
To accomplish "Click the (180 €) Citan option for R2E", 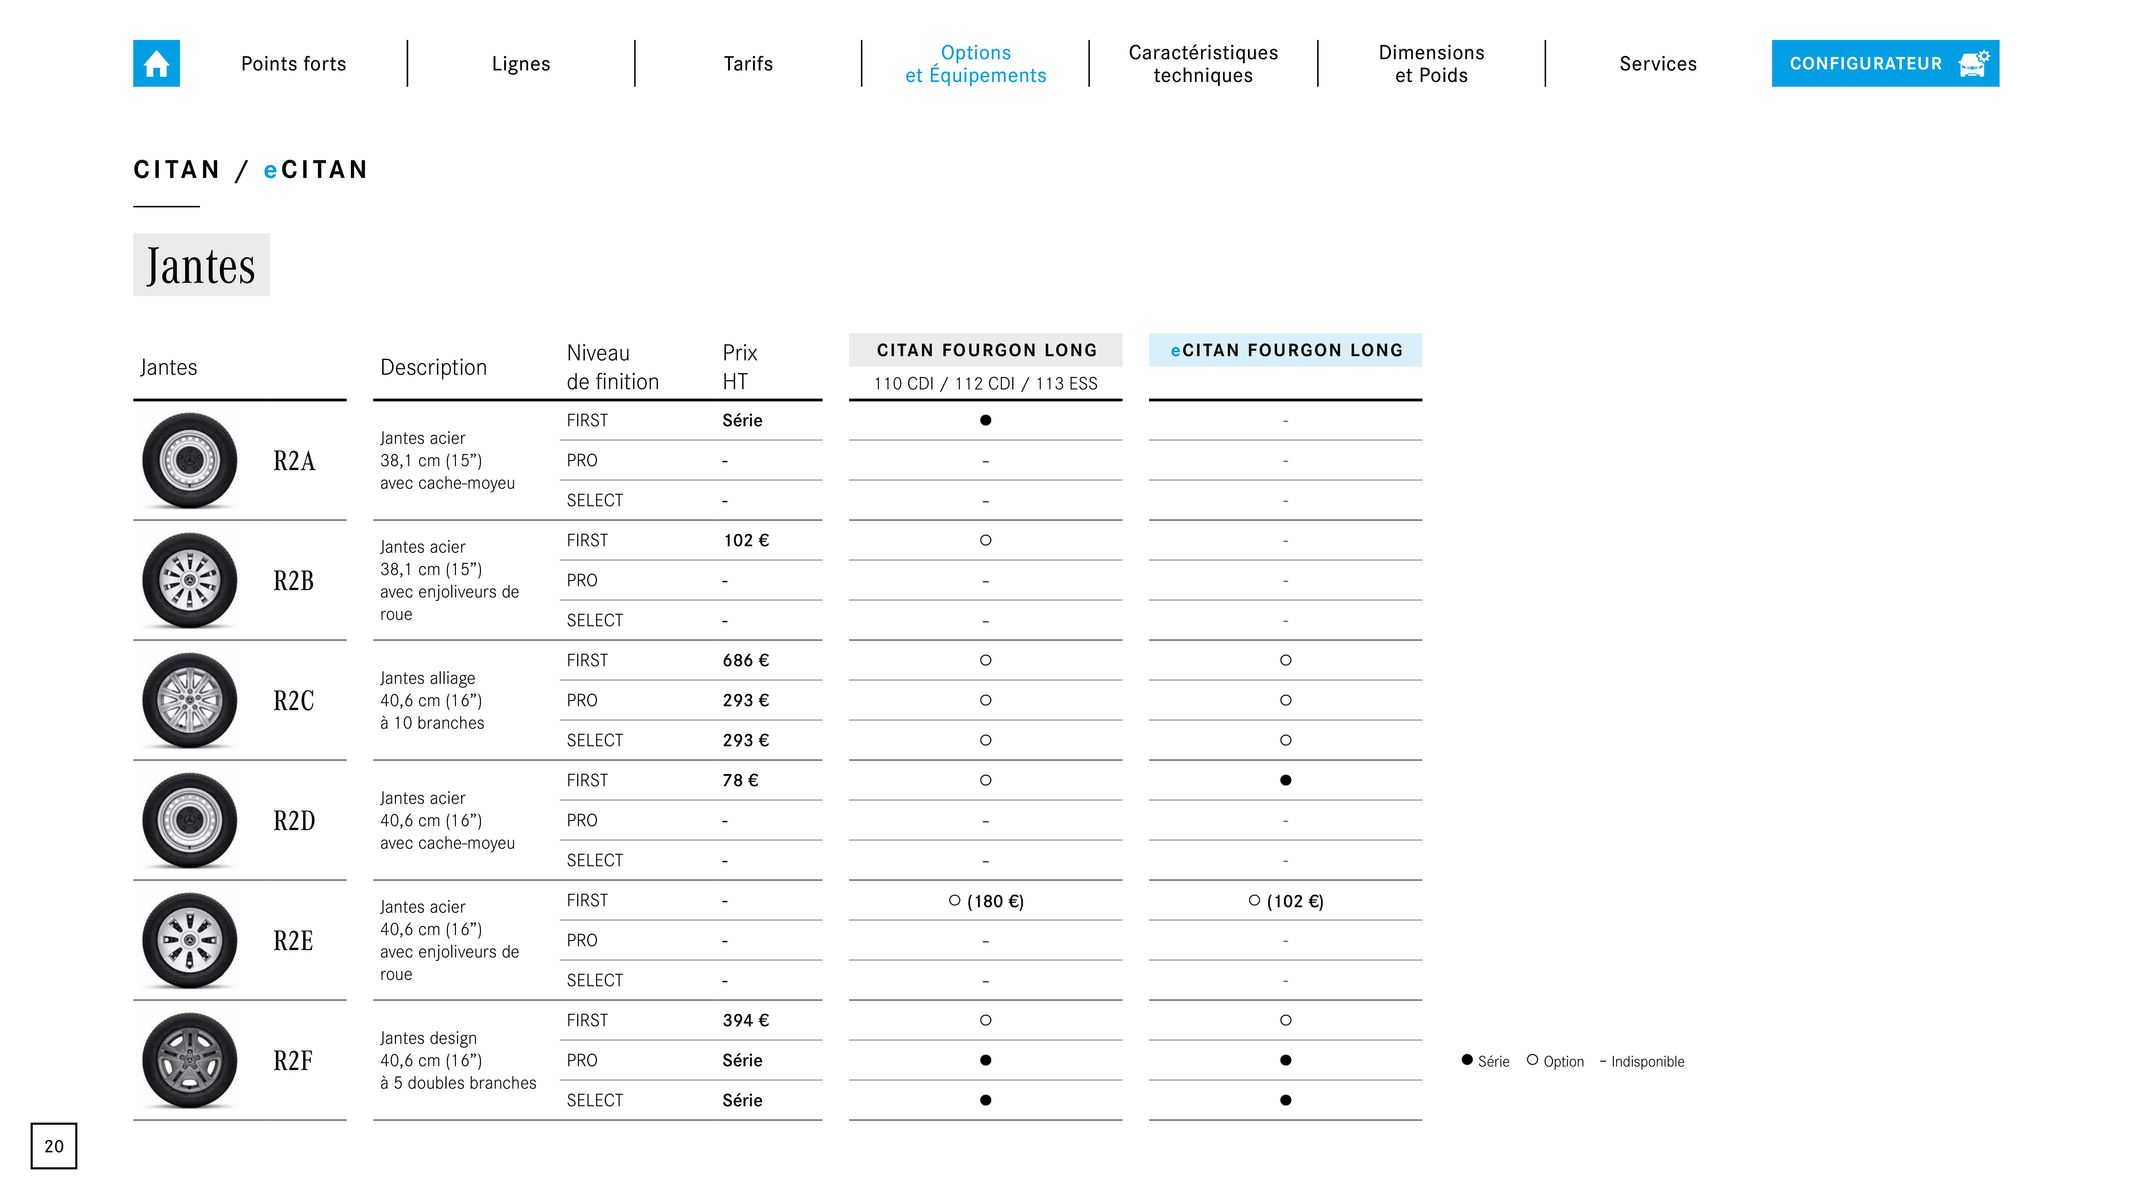I will [986, 901].
